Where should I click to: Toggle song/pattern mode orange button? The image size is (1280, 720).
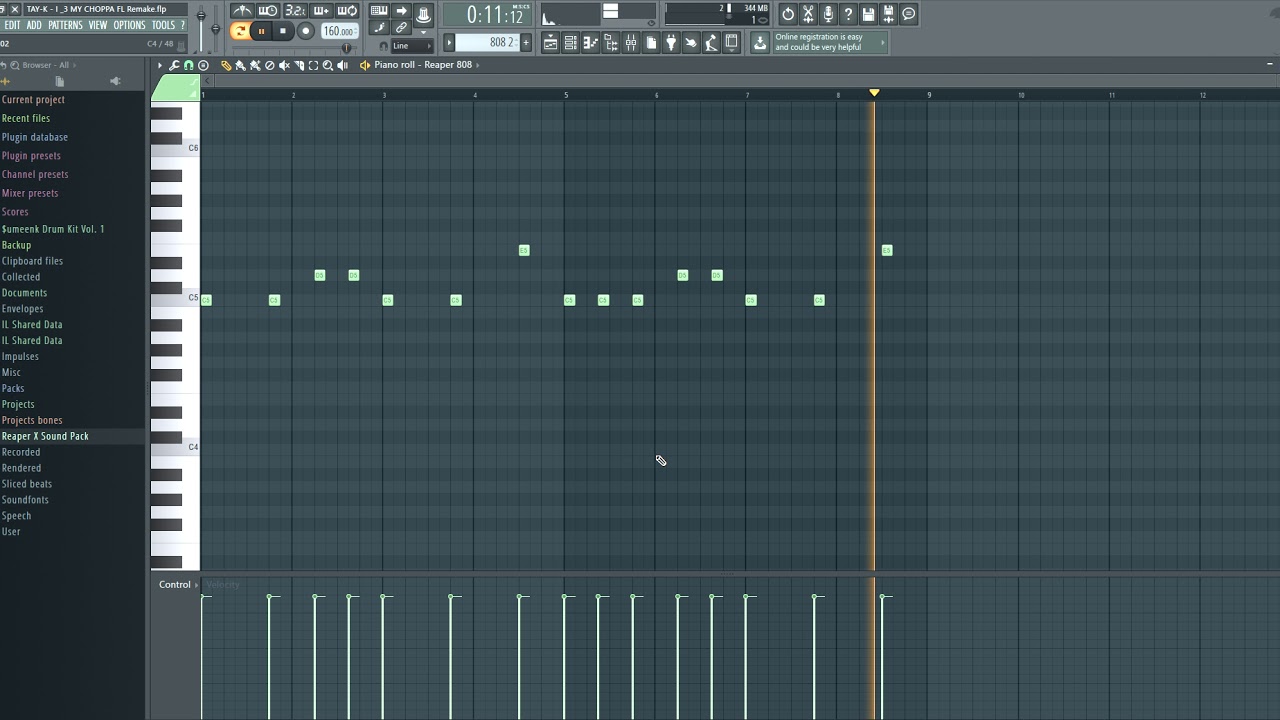(240, 31)
